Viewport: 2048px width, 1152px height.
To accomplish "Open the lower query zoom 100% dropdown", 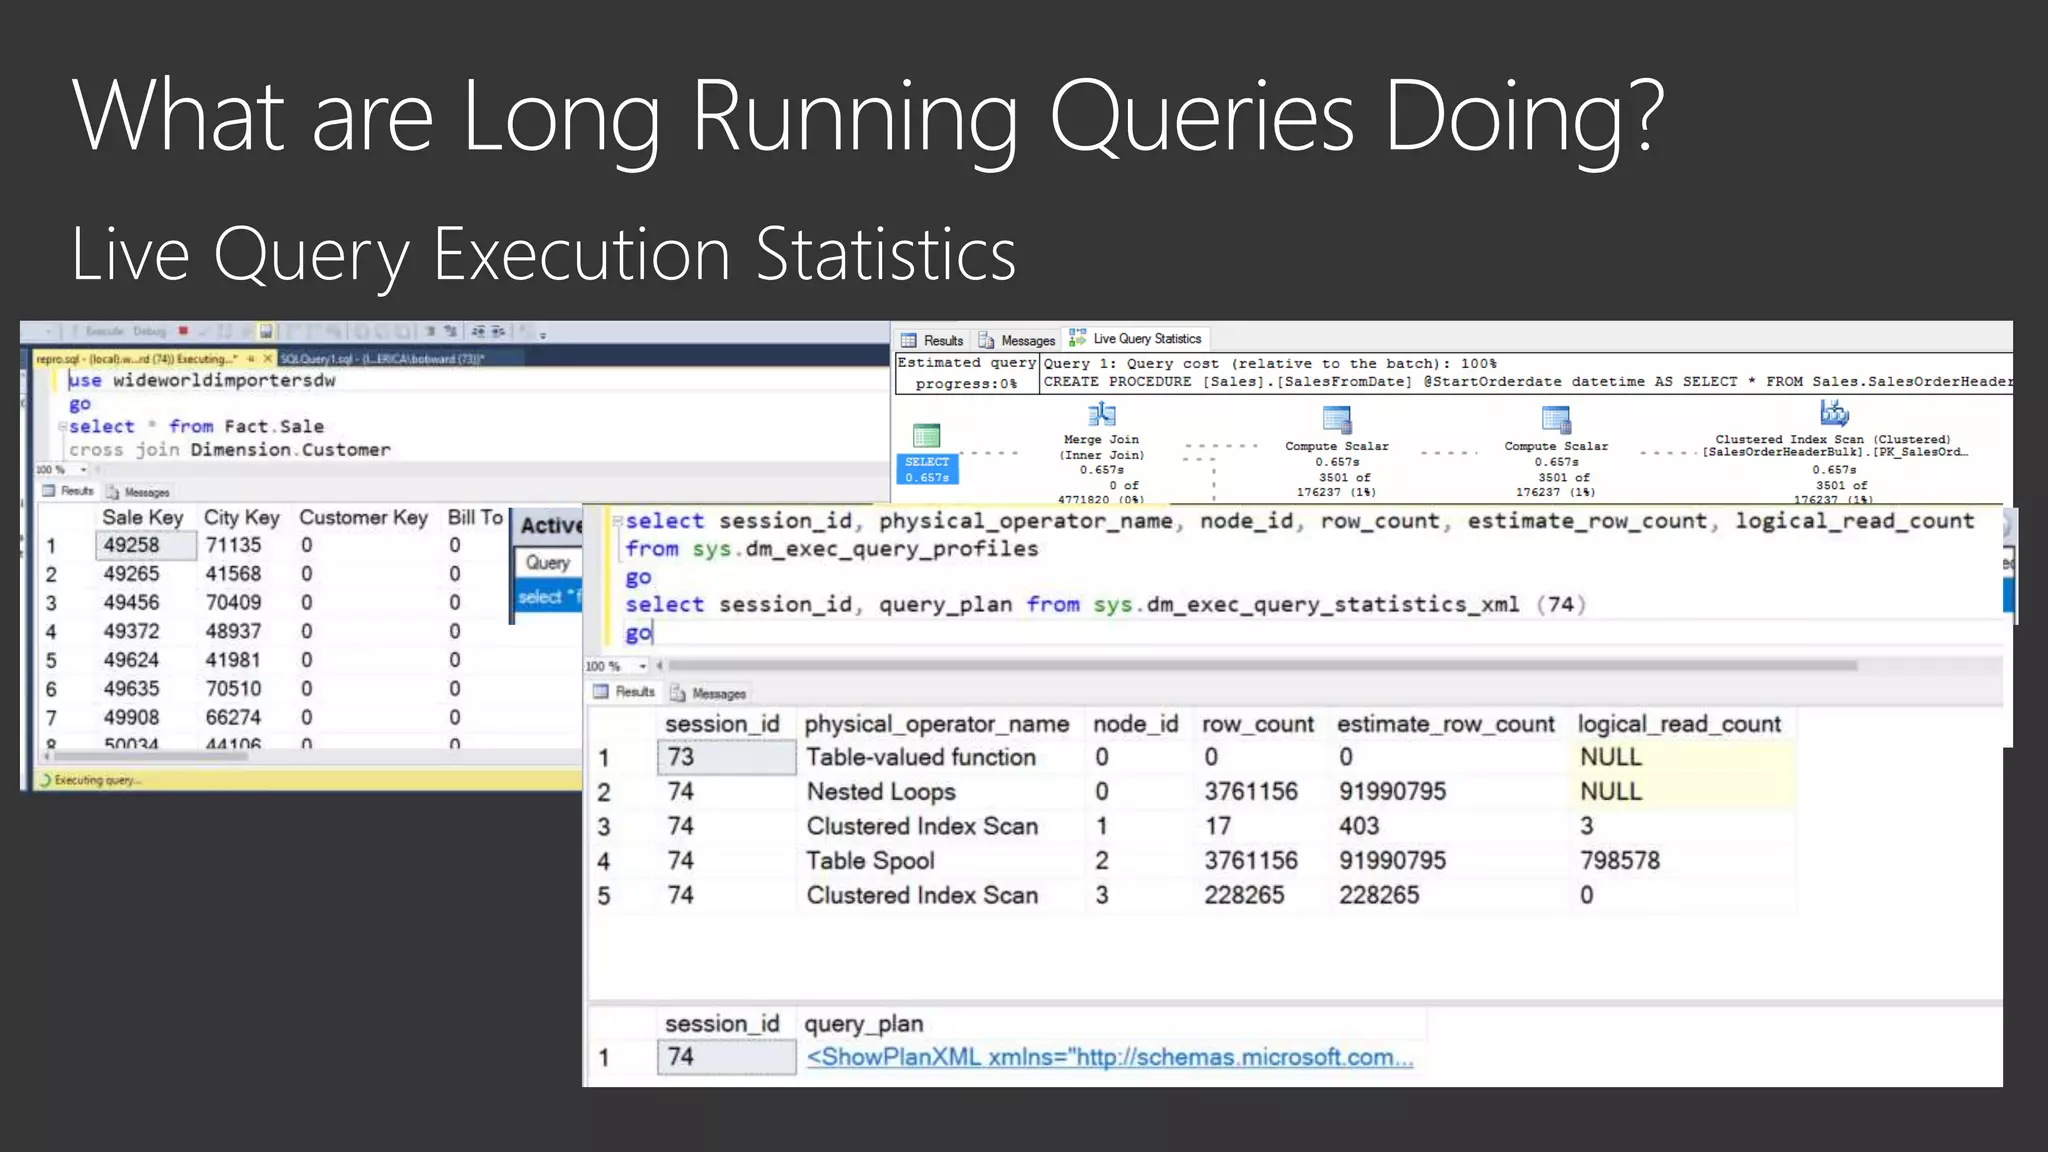I will [642, 666].
